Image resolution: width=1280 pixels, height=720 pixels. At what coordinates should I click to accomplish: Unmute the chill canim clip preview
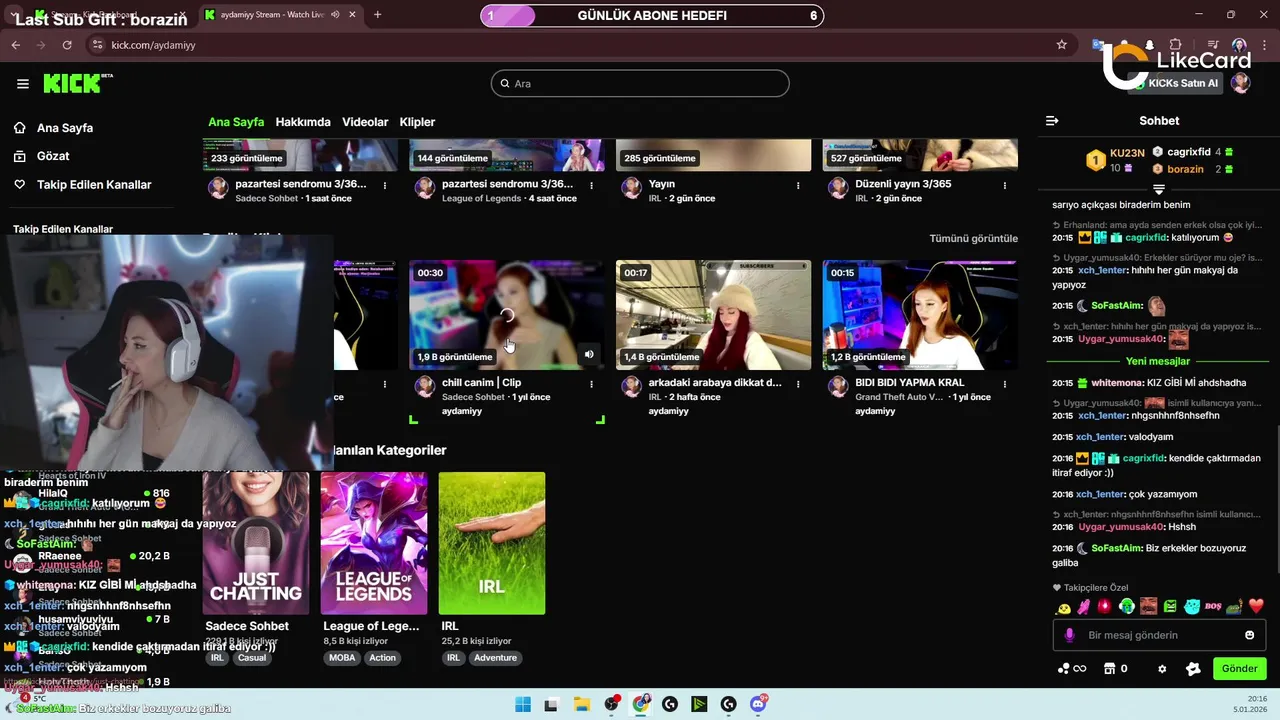point(589,354)
